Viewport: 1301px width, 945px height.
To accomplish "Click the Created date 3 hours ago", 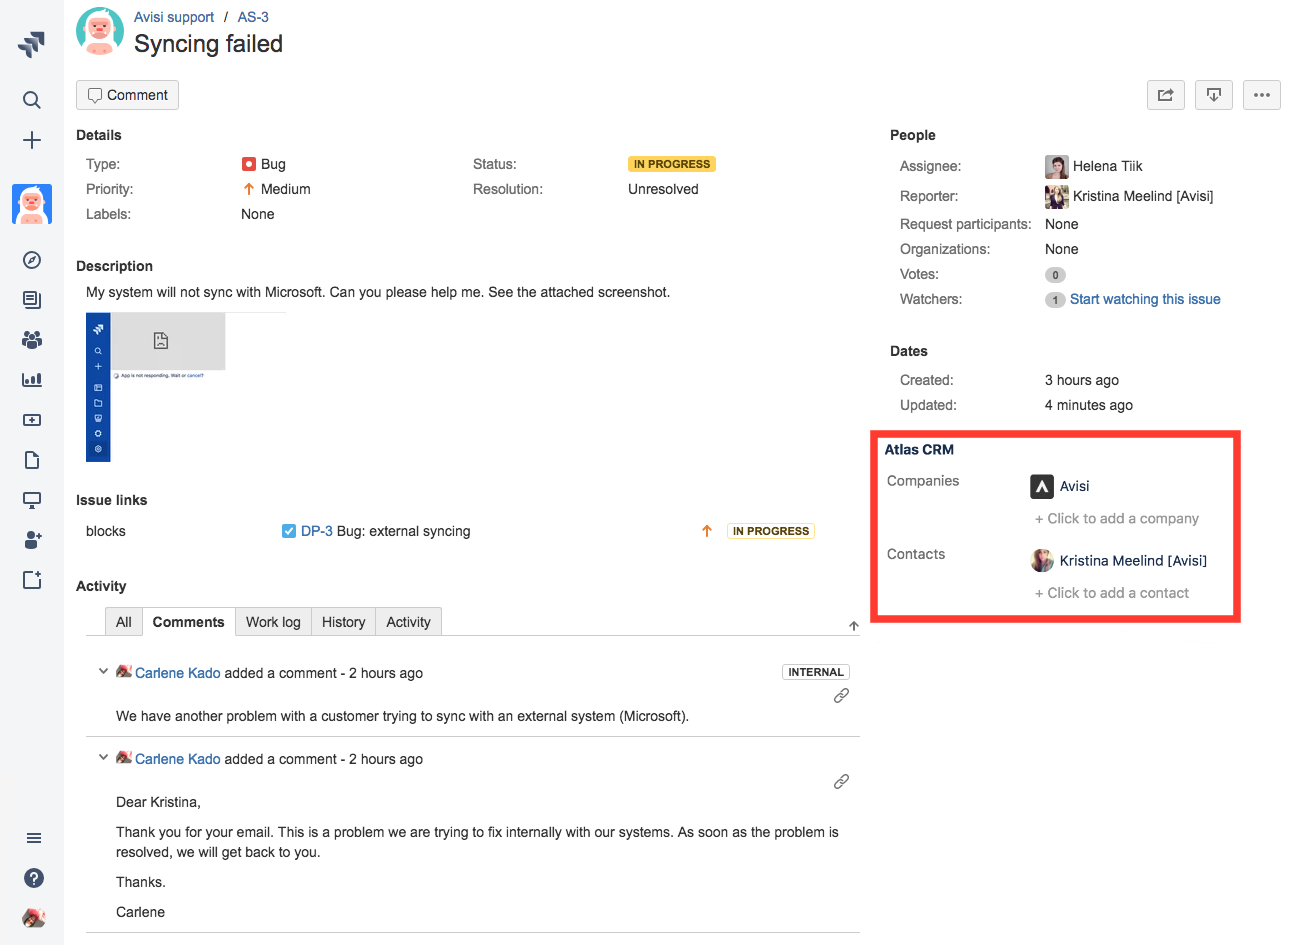I will pos(1082,380).
